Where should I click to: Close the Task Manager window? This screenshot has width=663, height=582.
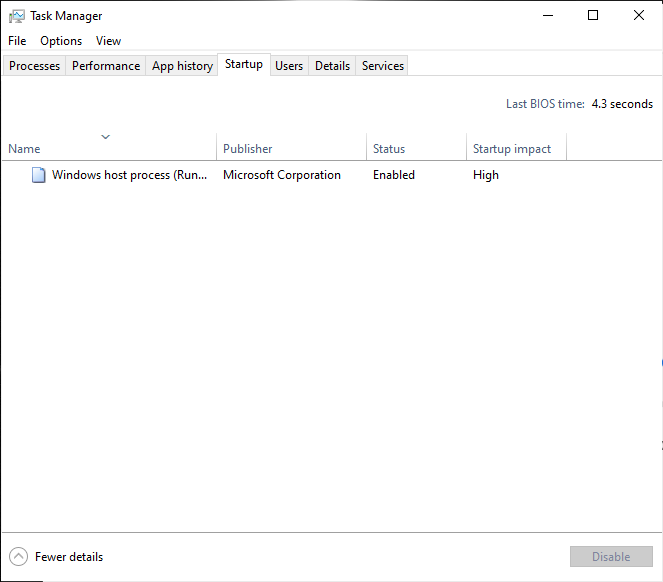pyautogui.click(x=639, y=16)
